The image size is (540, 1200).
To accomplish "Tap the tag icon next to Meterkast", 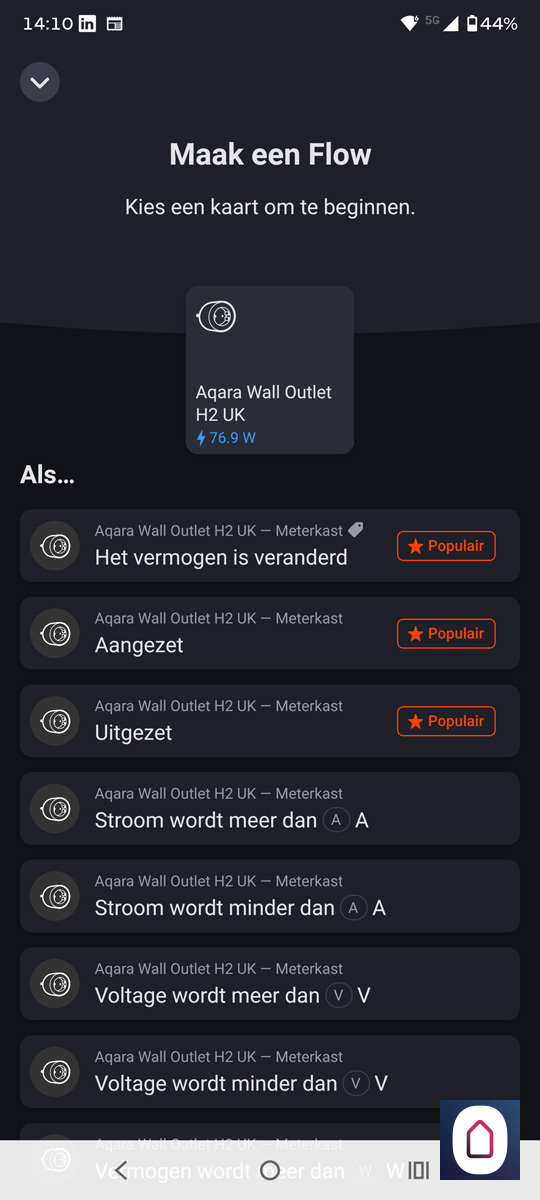I will click(x=355, y=530).
